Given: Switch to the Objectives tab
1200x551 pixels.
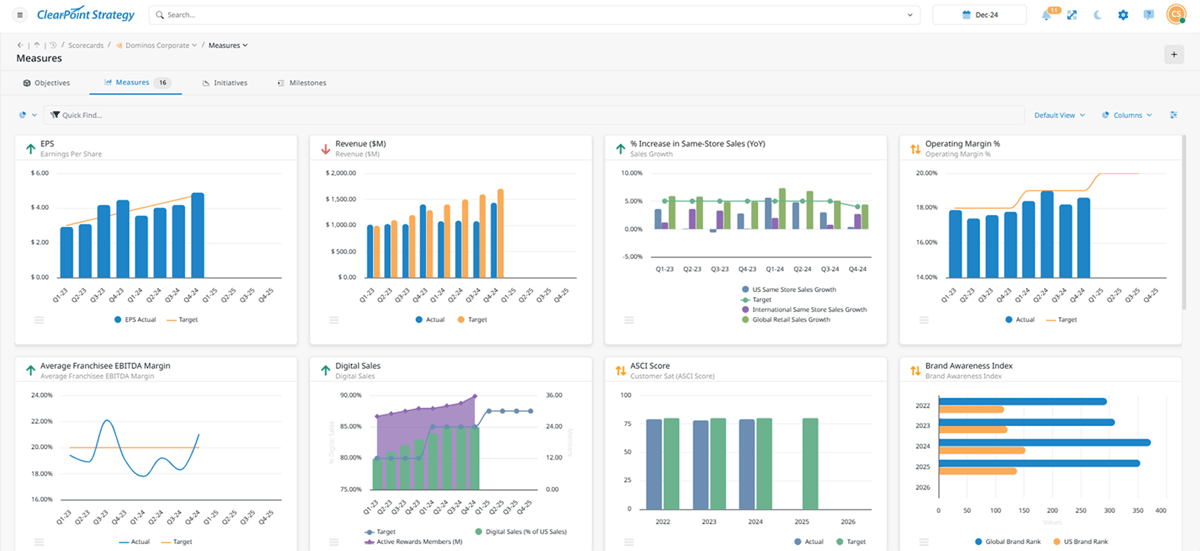Looking at the screenshot, I should (46, 83).
